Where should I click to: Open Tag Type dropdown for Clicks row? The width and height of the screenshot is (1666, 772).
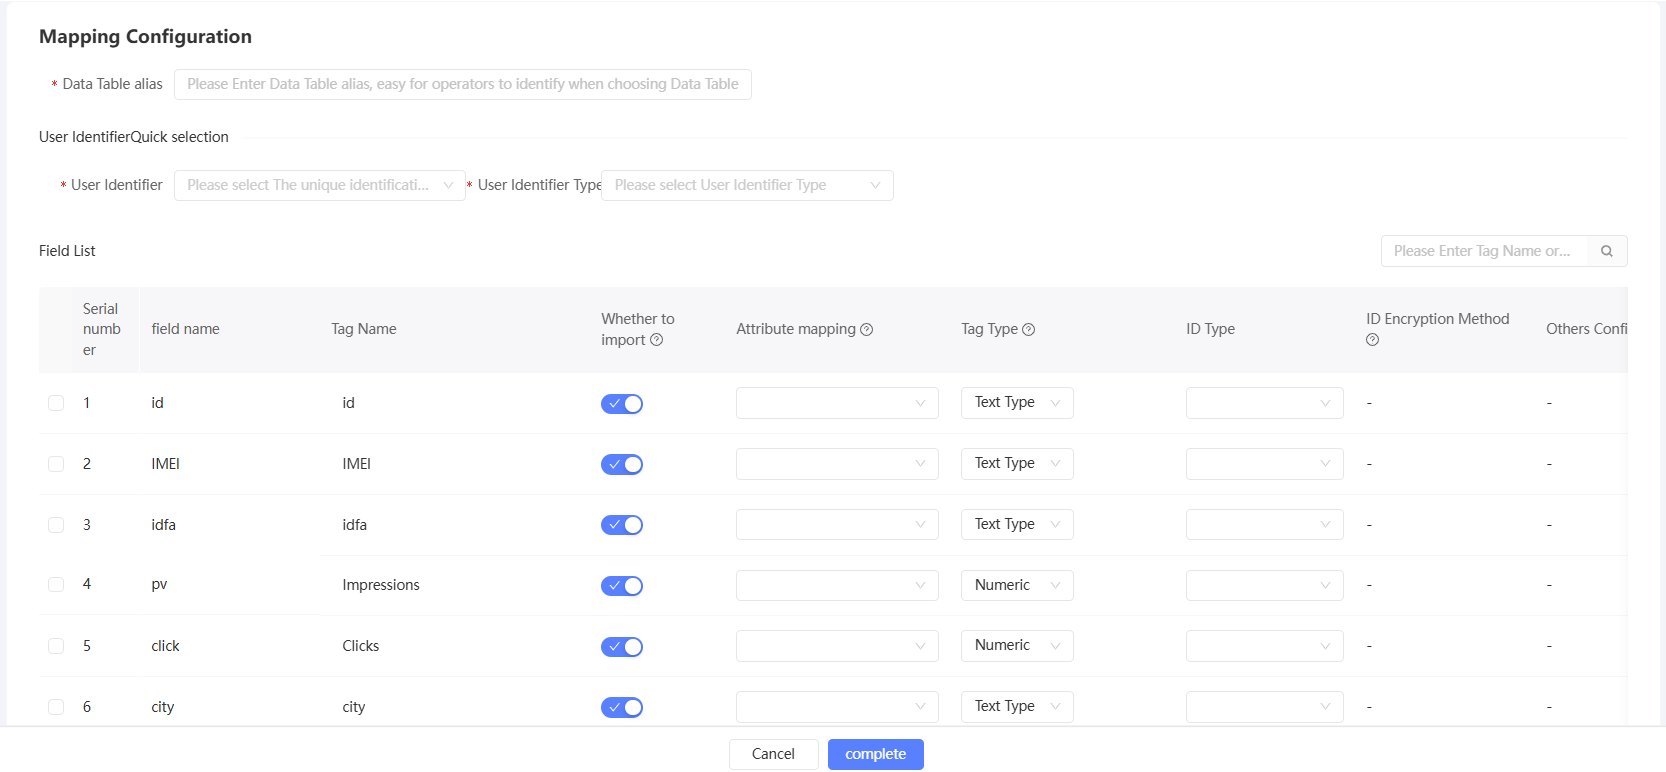pyautogui.click(x=1016, y=646)
